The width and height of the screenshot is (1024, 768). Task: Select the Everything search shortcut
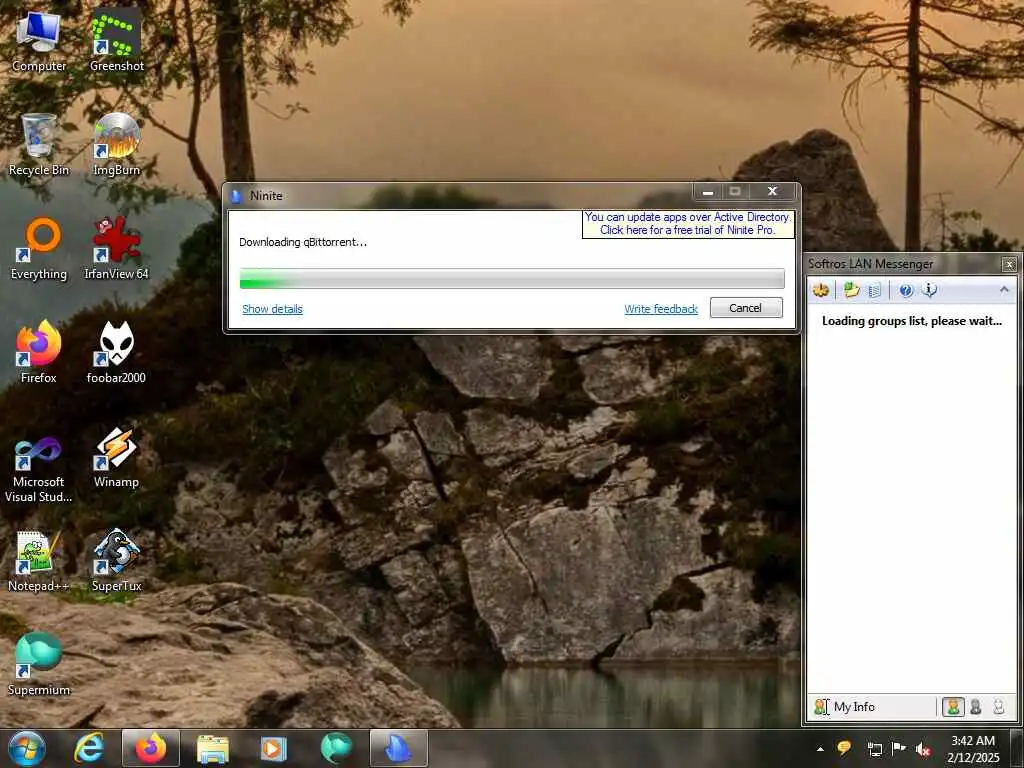coord(39,249)
